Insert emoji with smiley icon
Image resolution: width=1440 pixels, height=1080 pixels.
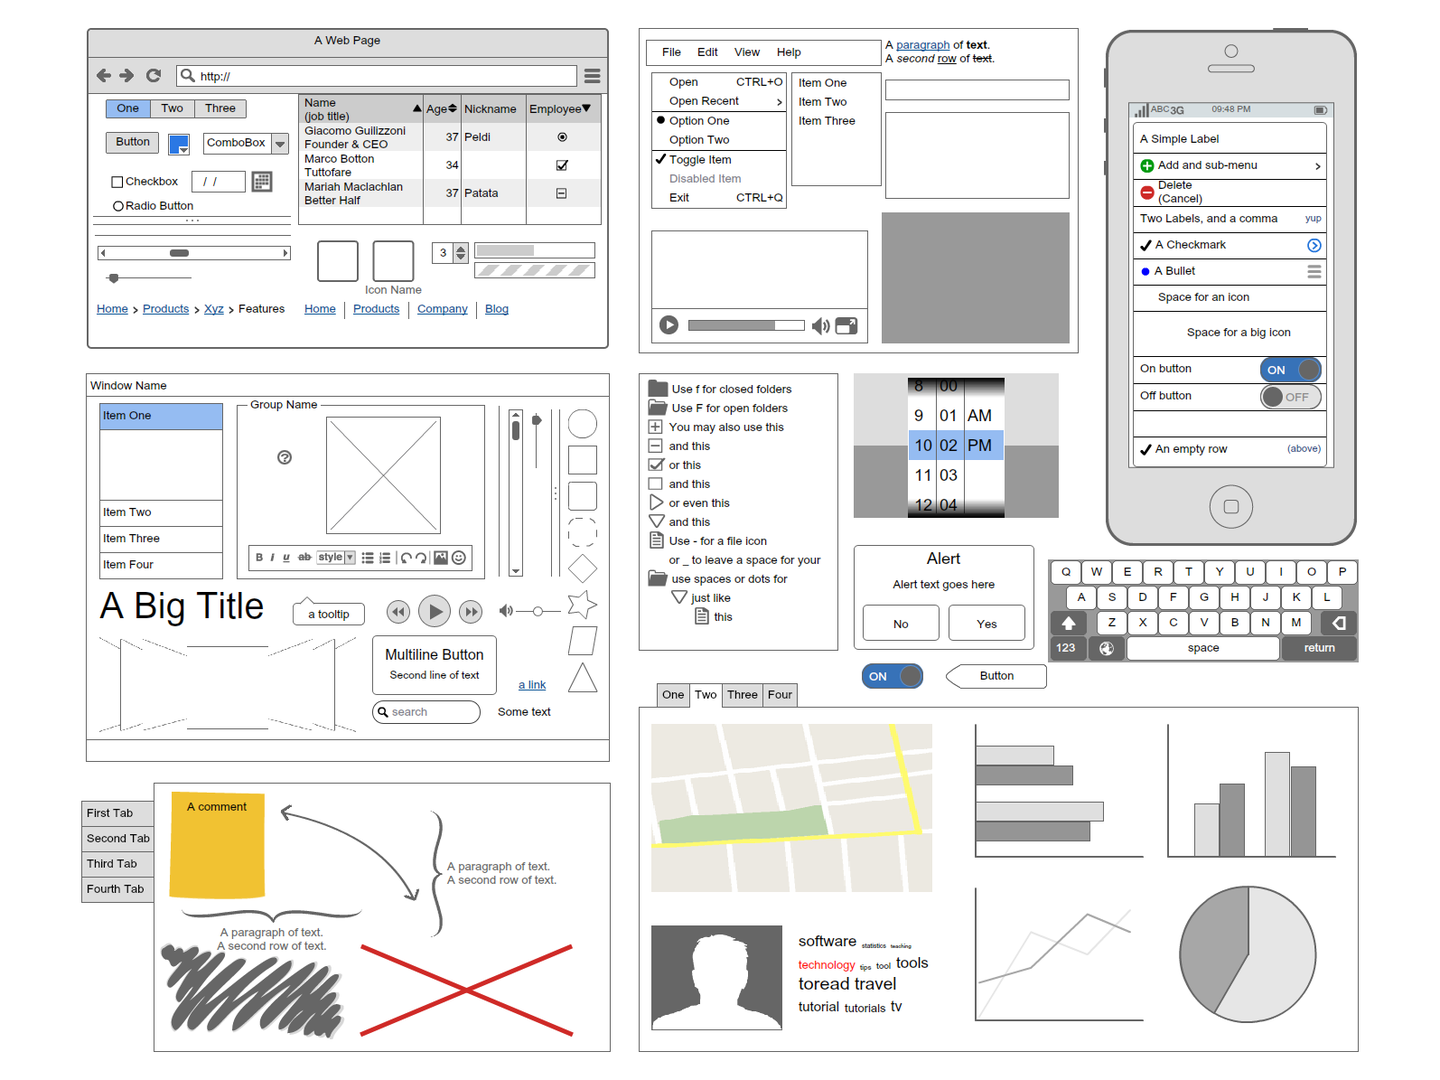coord(459,558)
